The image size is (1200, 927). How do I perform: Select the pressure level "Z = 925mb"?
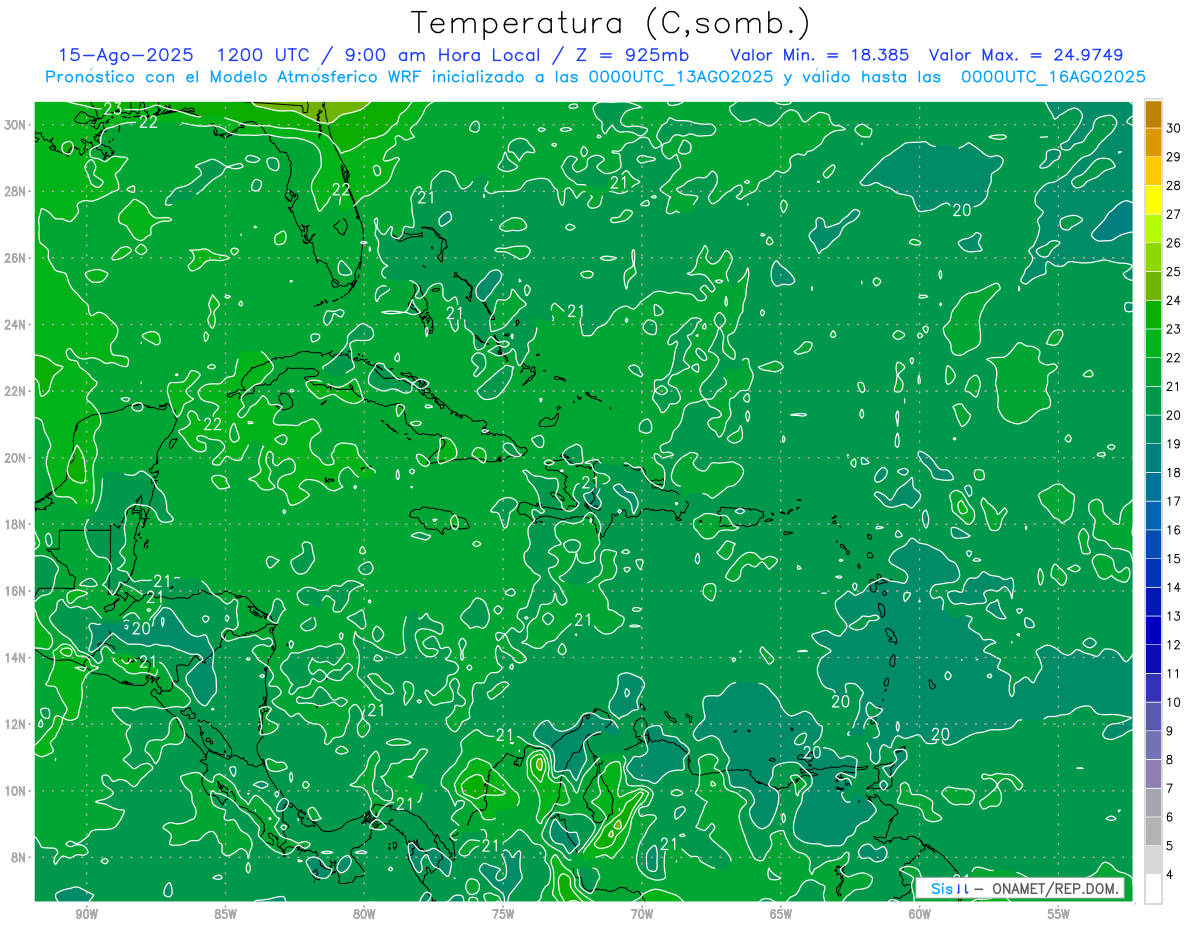coord(632,55)
